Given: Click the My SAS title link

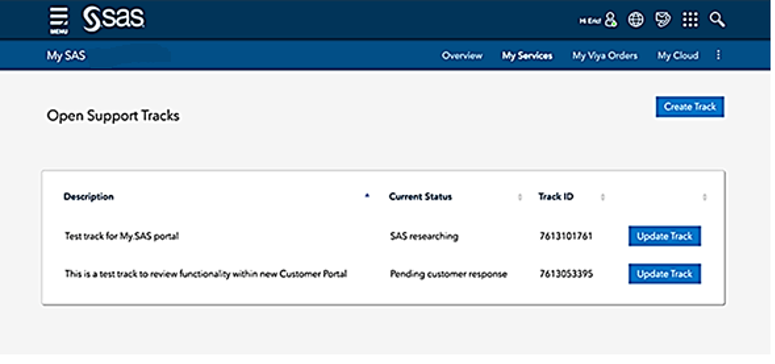Looking at the screenshot, I should [66, 56].
